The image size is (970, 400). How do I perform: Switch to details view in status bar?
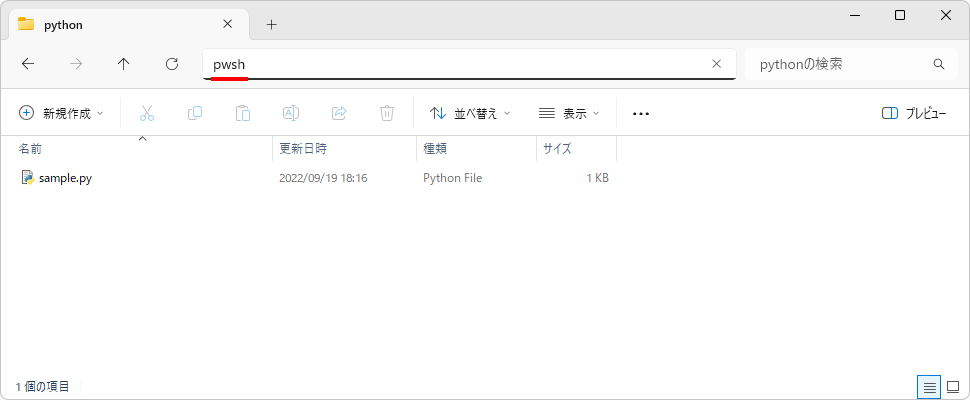[x=929, y=387]
